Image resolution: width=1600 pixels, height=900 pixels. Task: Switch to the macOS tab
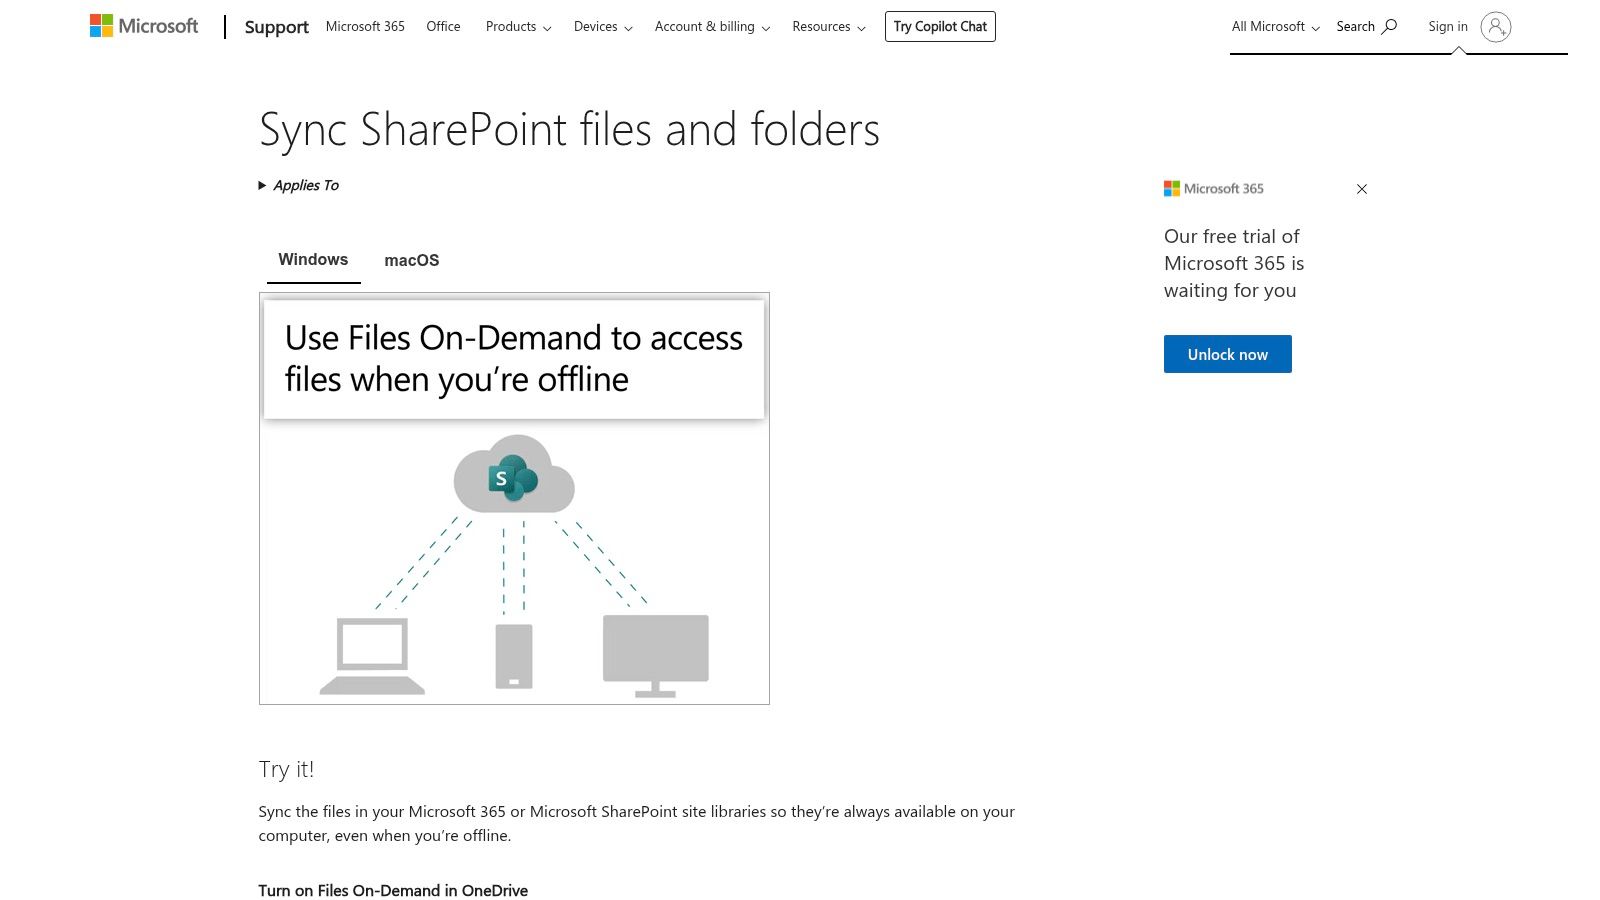point(411,259)
